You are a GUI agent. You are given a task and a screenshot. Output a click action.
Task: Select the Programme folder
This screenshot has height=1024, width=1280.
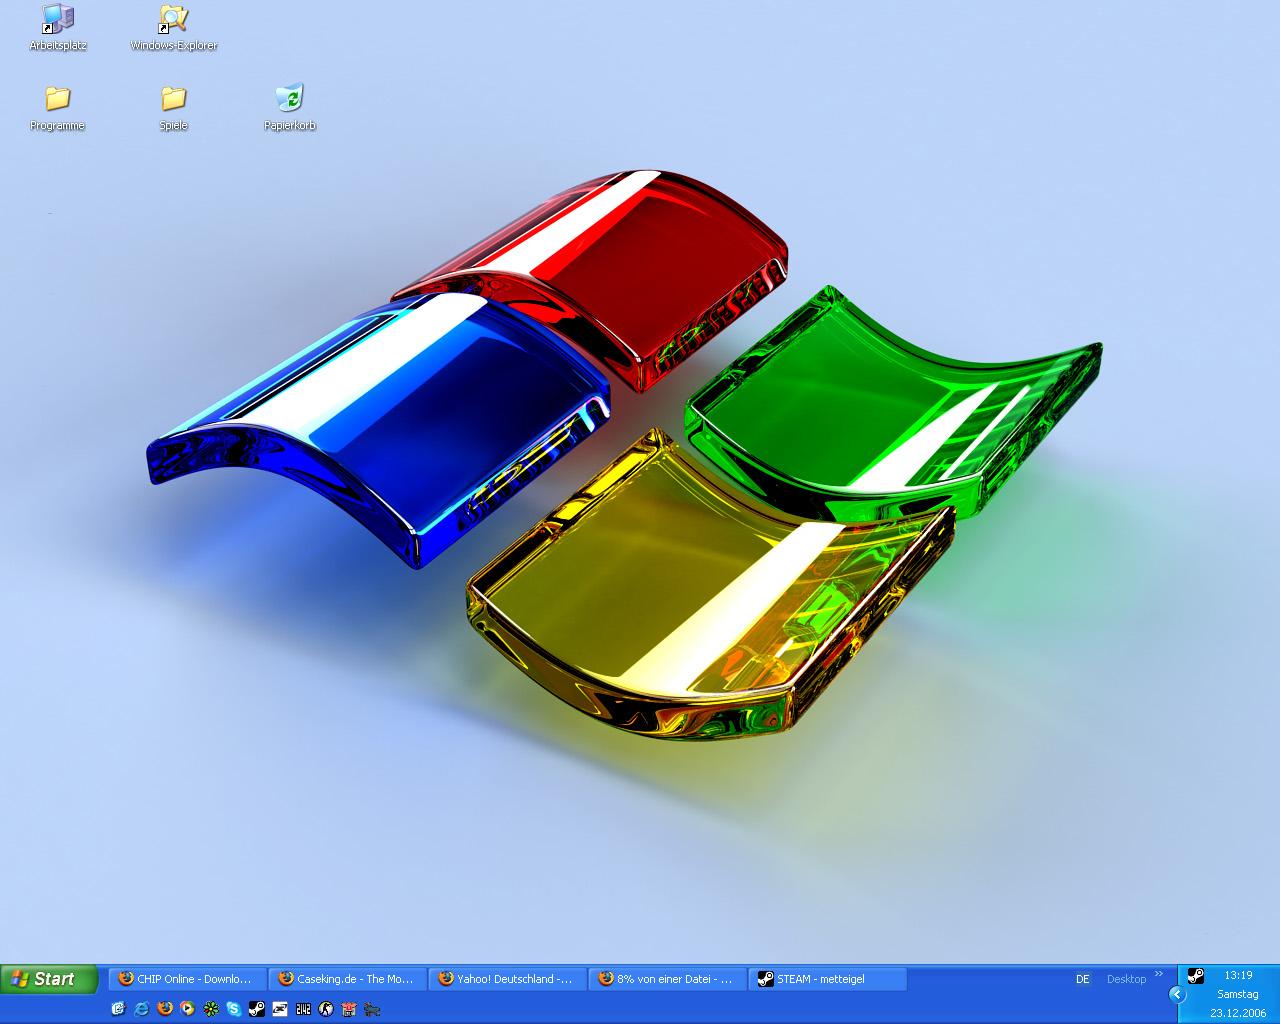57,107
